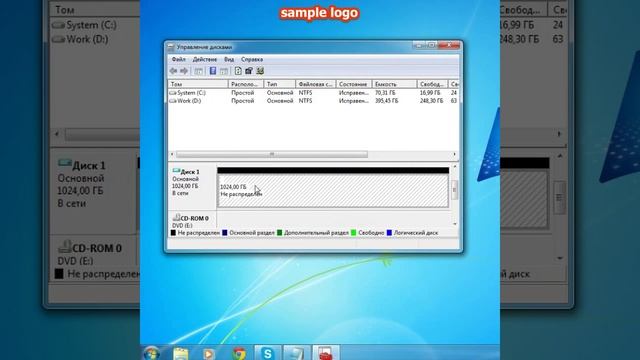The height and width of the screenshot is (360, 640).
Task: Sort by the Свобод... column header
Action: 432,84
